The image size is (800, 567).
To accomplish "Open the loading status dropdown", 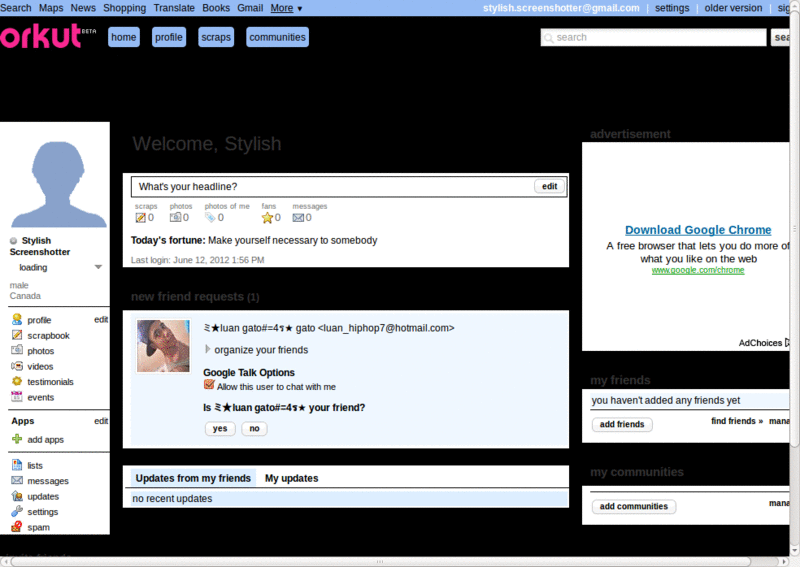I will pyautogui.click(x=98, y=267).
